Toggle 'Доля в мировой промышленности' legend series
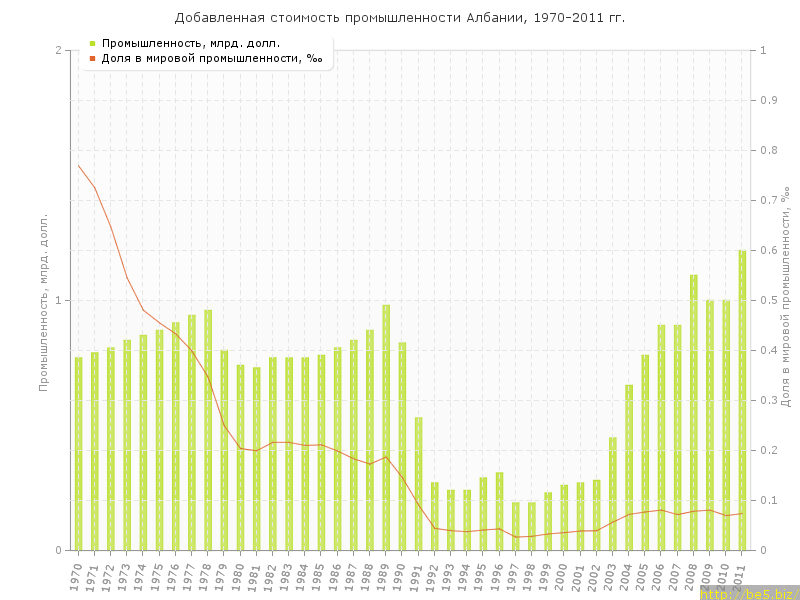 tap(212, 58)
